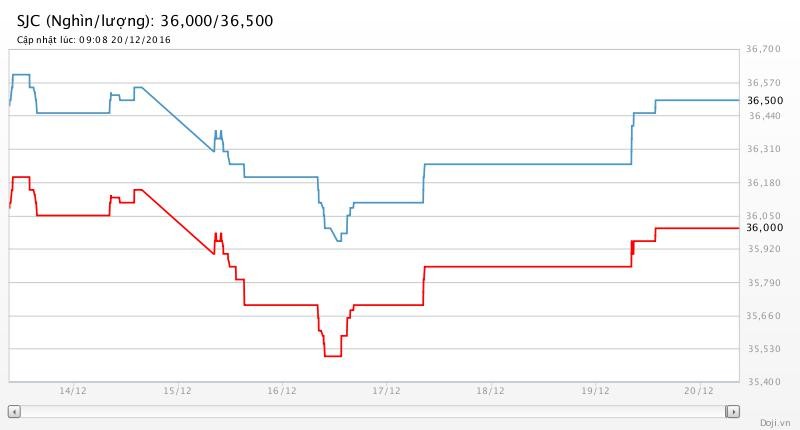This screenshot has height=430, width=800.
Task: Select the 16/12 date axis label
Action: point(281,391)
